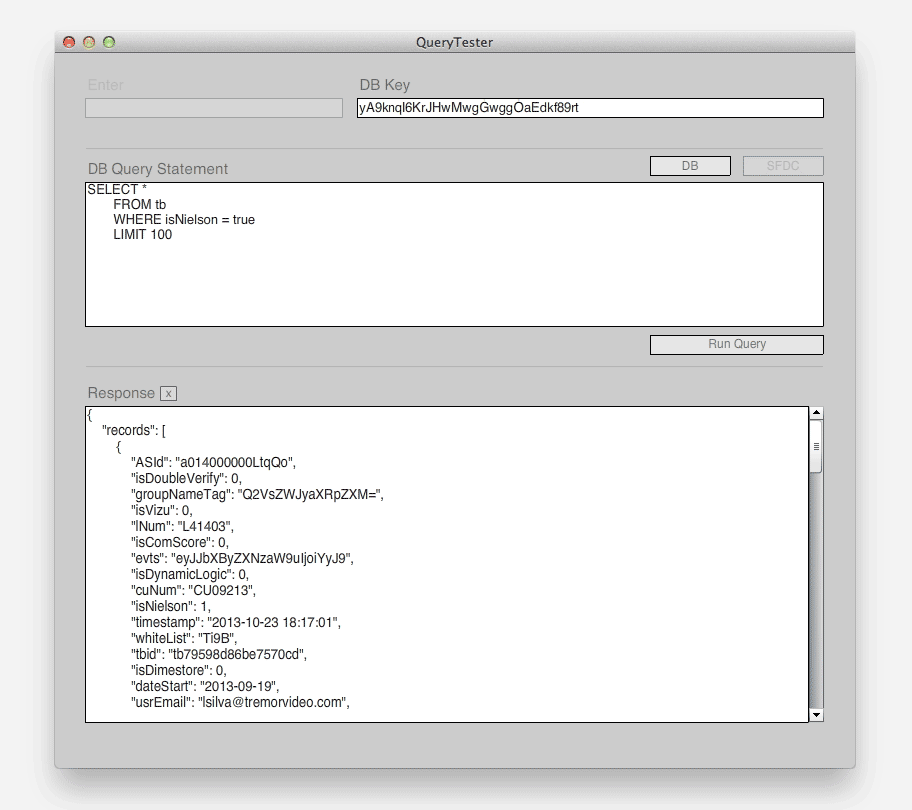Screen dimensions: 912x810
Task: Click the response scrollbar down arrow
Action: pos(815,714)
